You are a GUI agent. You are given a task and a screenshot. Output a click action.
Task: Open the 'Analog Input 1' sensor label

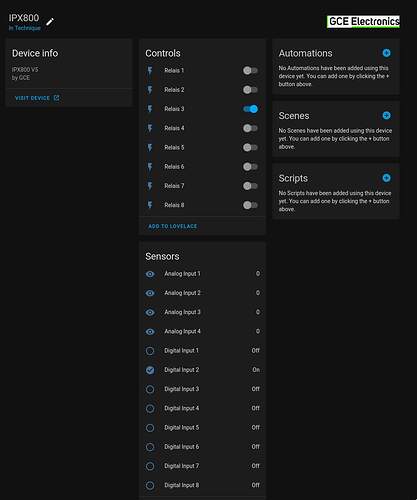pyautogui.click(x=182, y=274)
